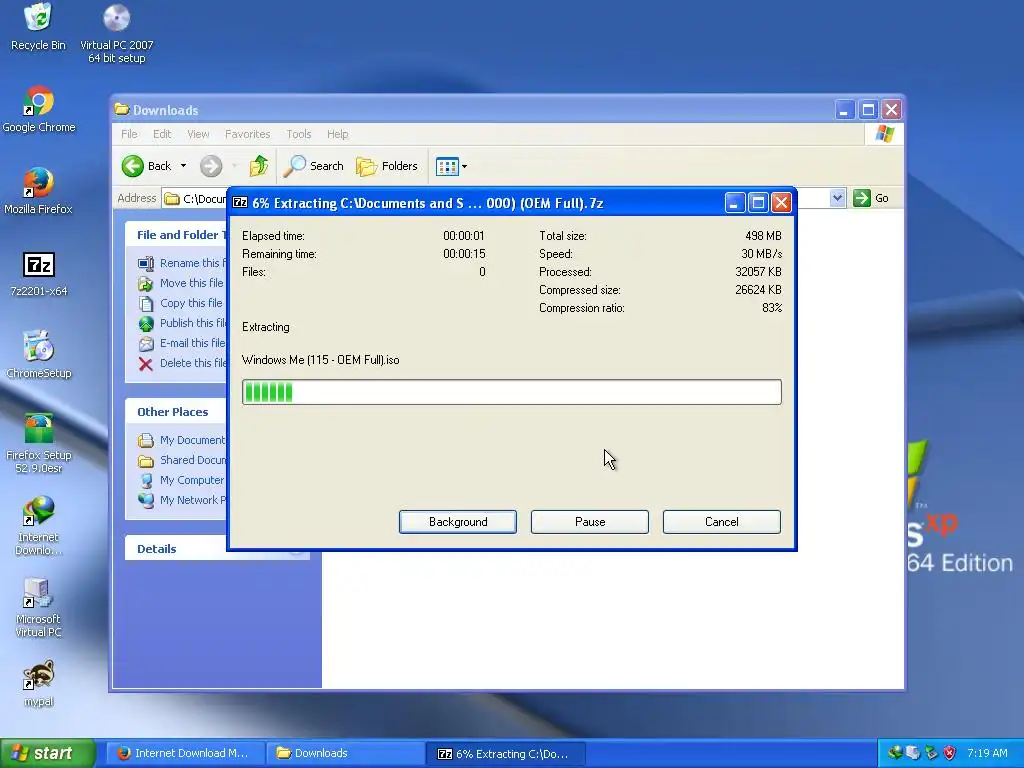The image size is (1024, 768).
Task: Click the Remaining time value 00:00:15
Action: pos(464,254)
